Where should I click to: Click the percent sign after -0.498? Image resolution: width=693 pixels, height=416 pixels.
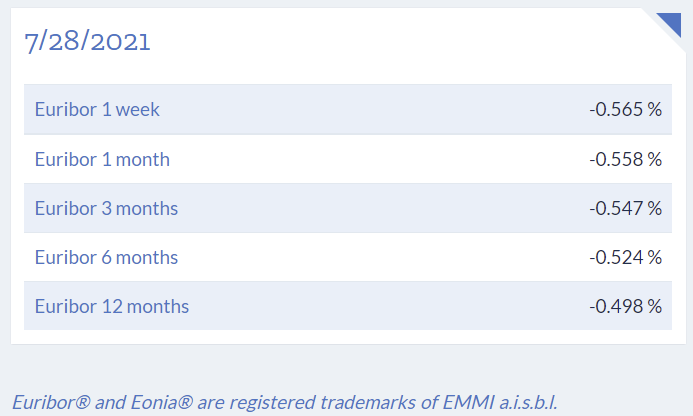click(x=655, y=306)
